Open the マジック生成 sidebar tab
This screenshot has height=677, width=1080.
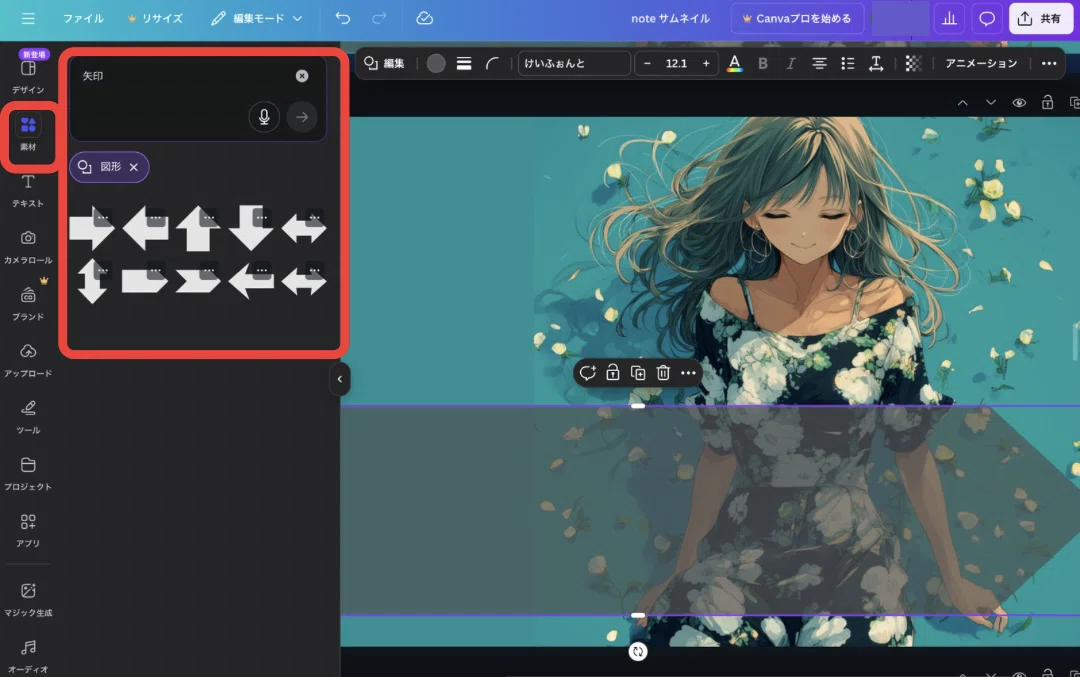28,598
